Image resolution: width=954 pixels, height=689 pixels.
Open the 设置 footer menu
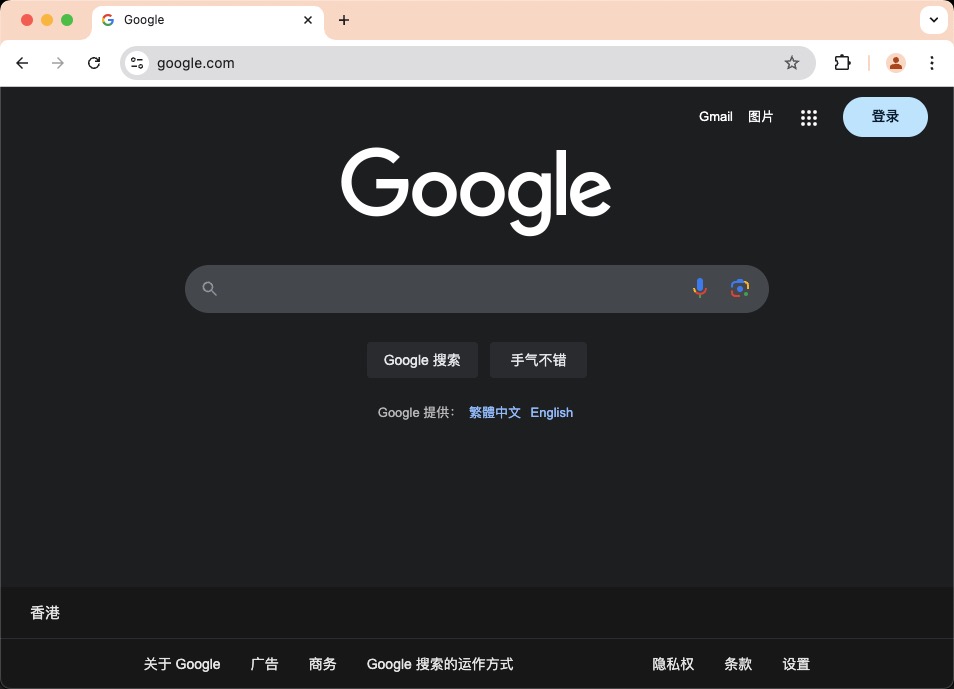[x=796, y=664]
